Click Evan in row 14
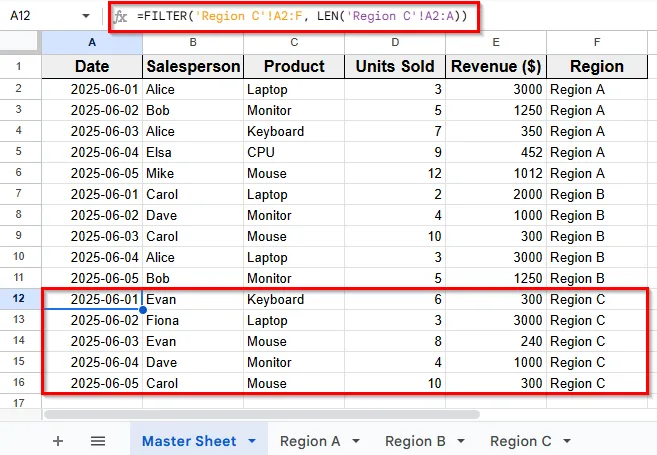 coord(193,341)
